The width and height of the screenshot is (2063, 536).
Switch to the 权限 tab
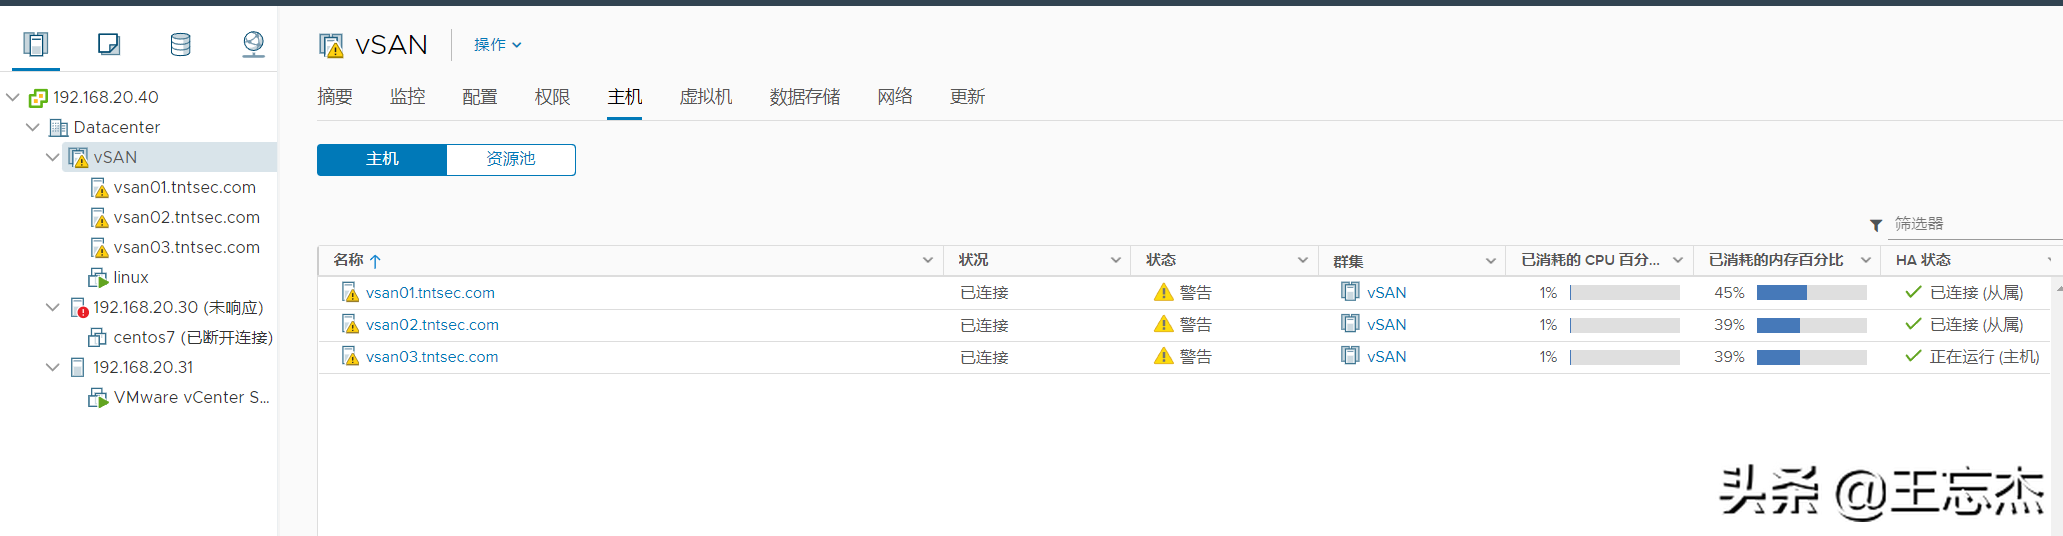(x=552, y=97)
